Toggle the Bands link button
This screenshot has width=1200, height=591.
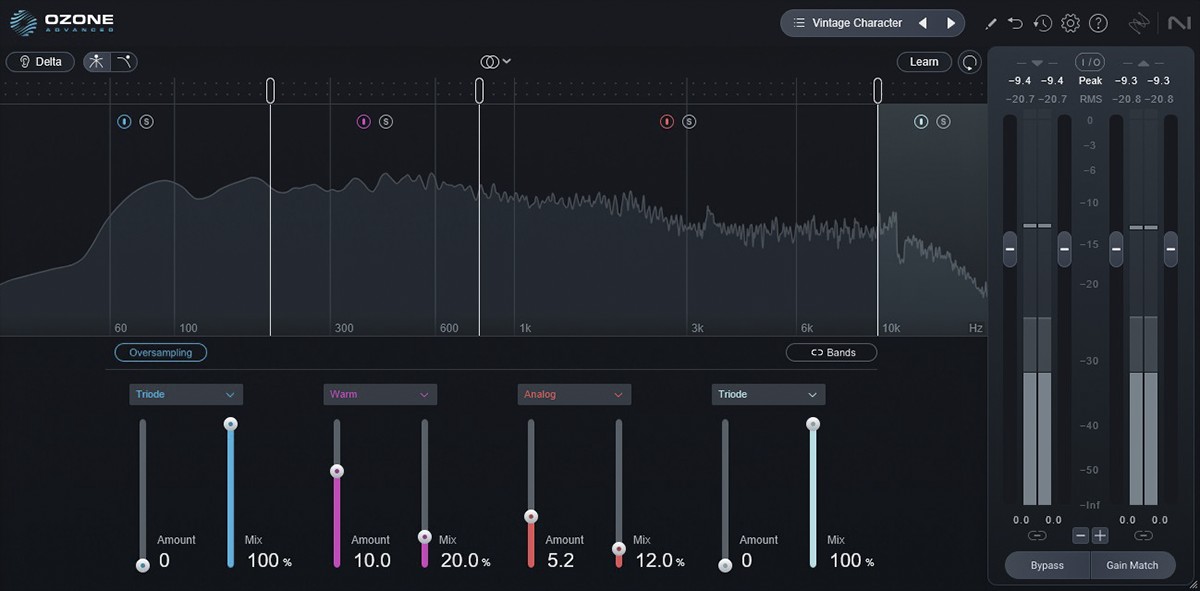click(x=832, y=352)
